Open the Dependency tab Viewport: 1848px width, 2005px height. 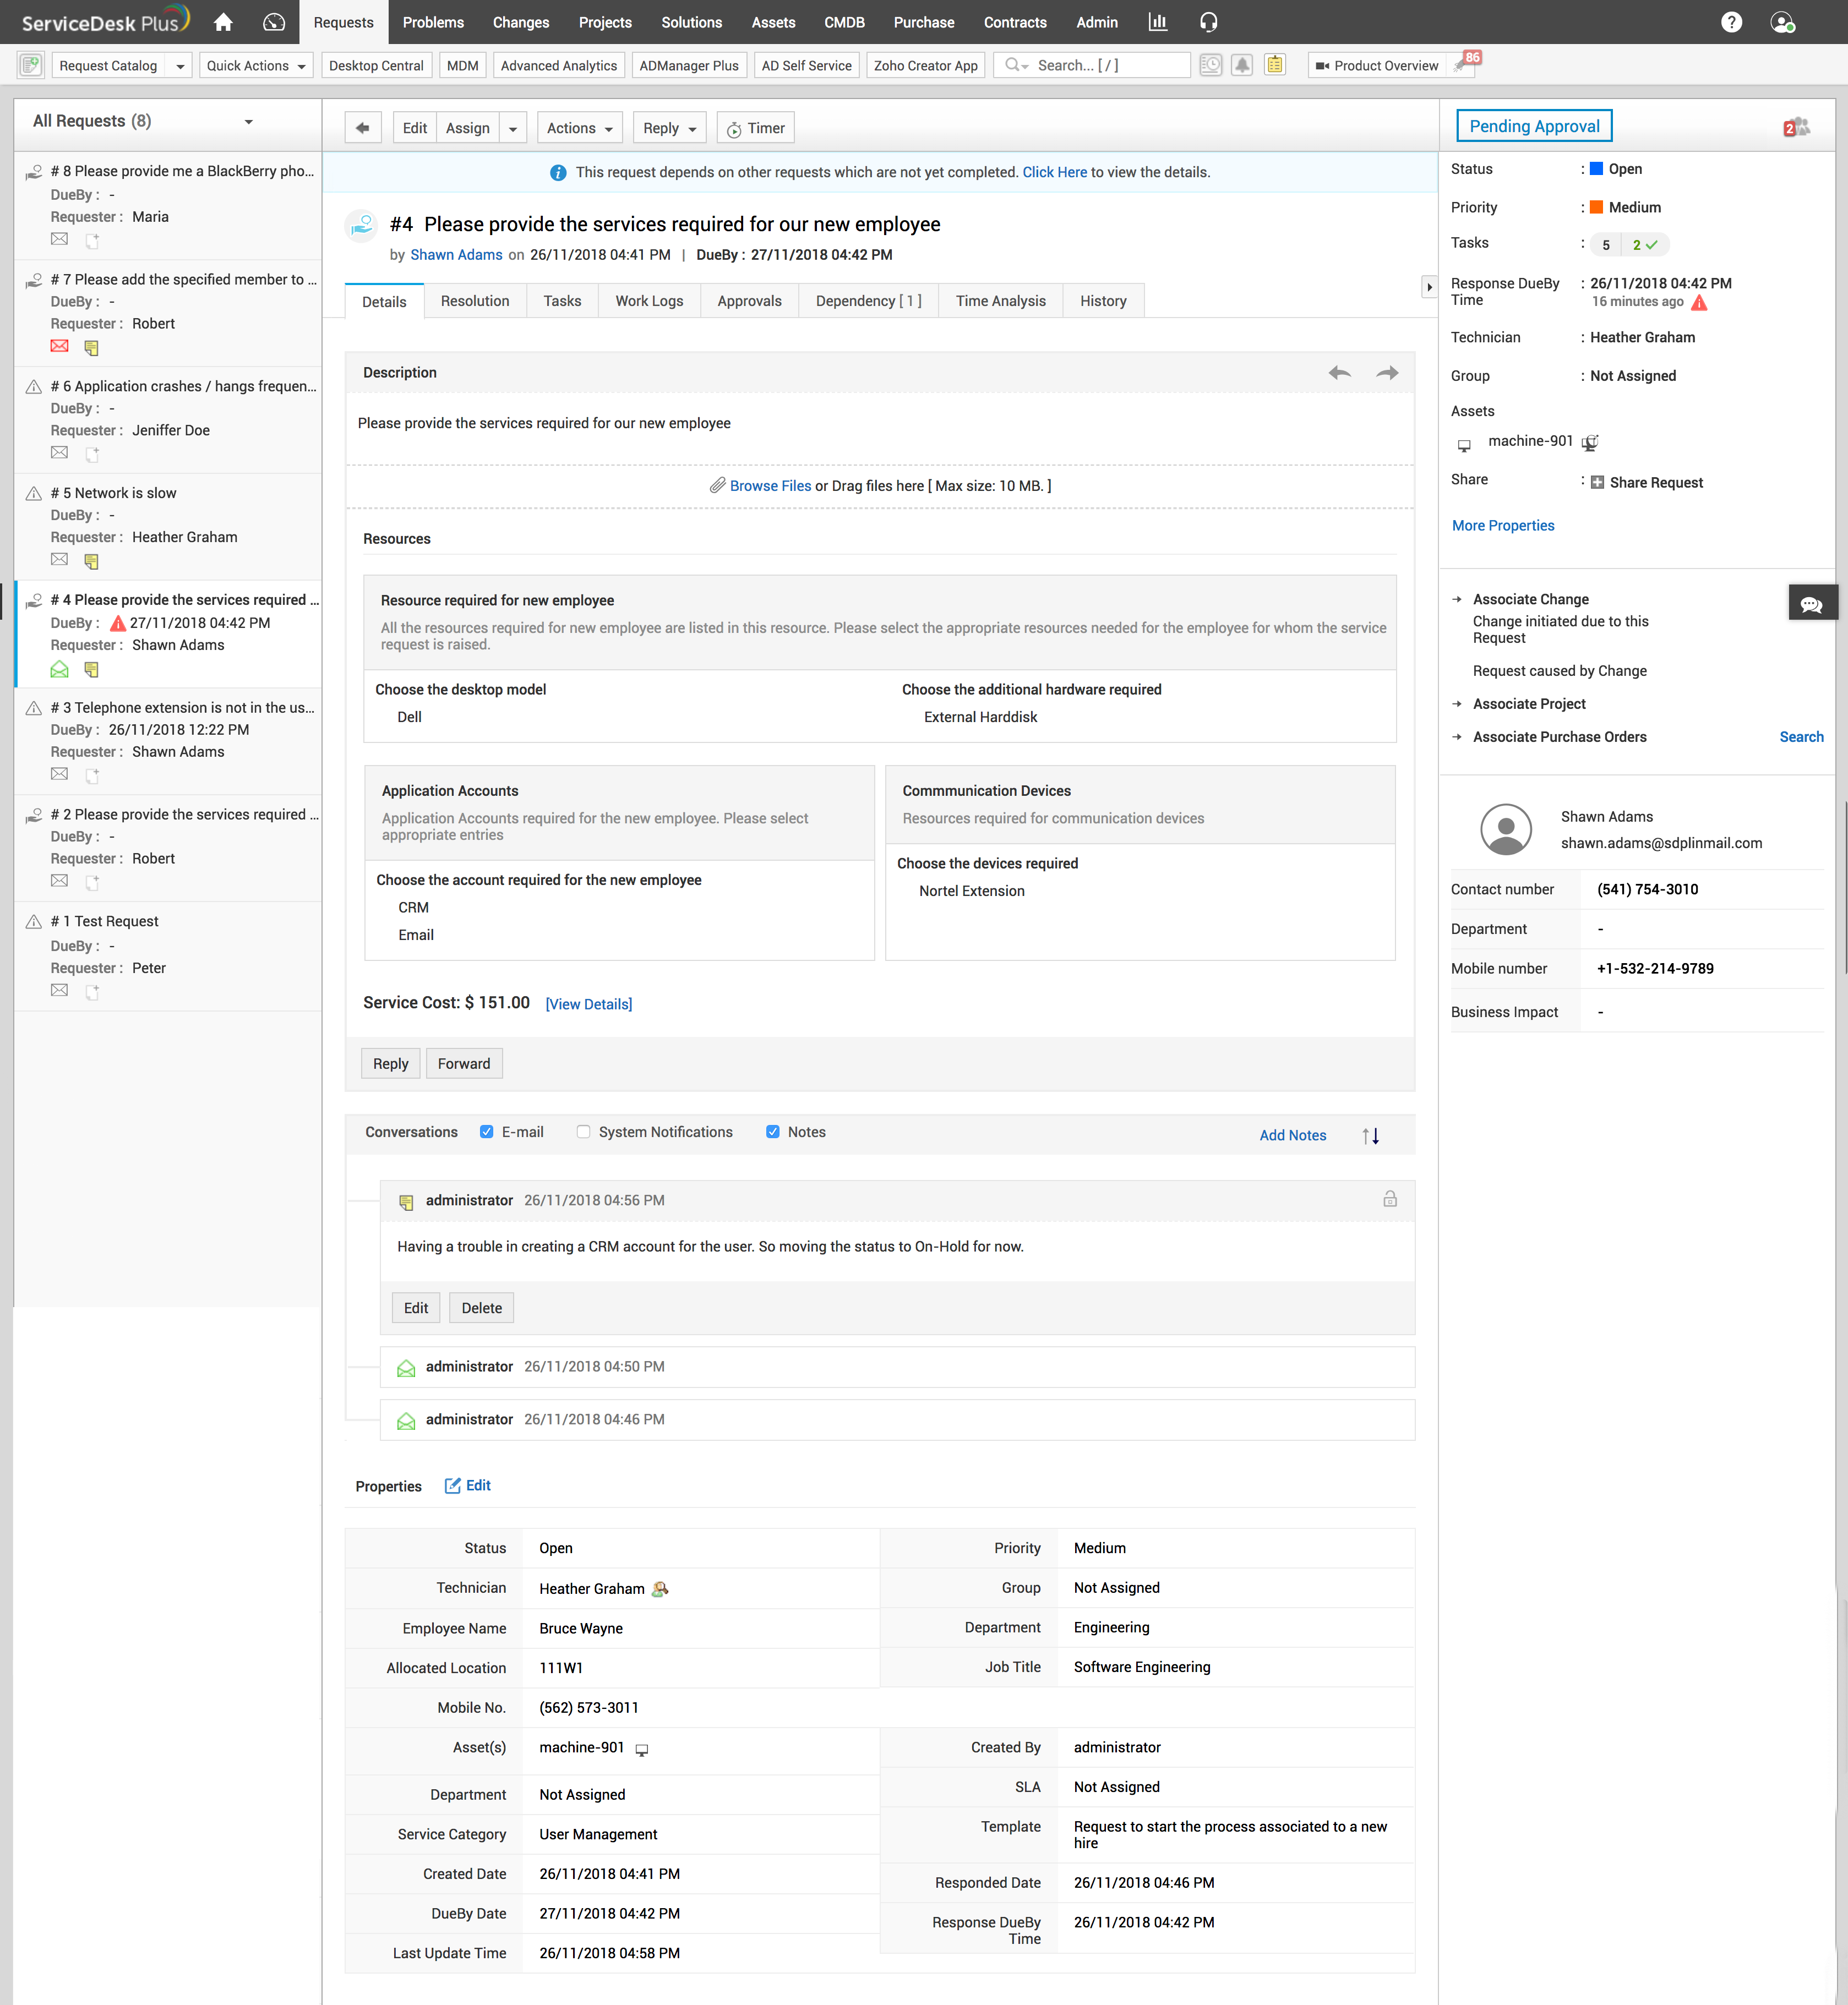point(868,301)
